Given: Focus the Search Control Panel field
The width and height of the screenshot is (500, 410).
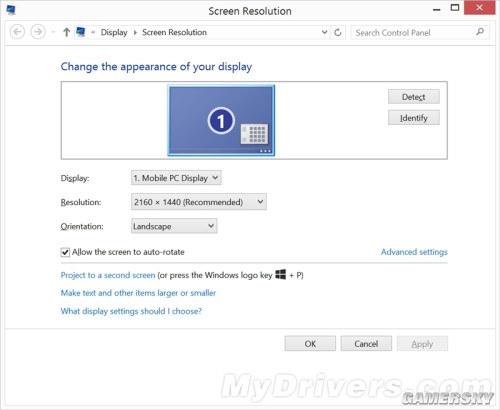Looking at the screenshot, I should 413,33.
